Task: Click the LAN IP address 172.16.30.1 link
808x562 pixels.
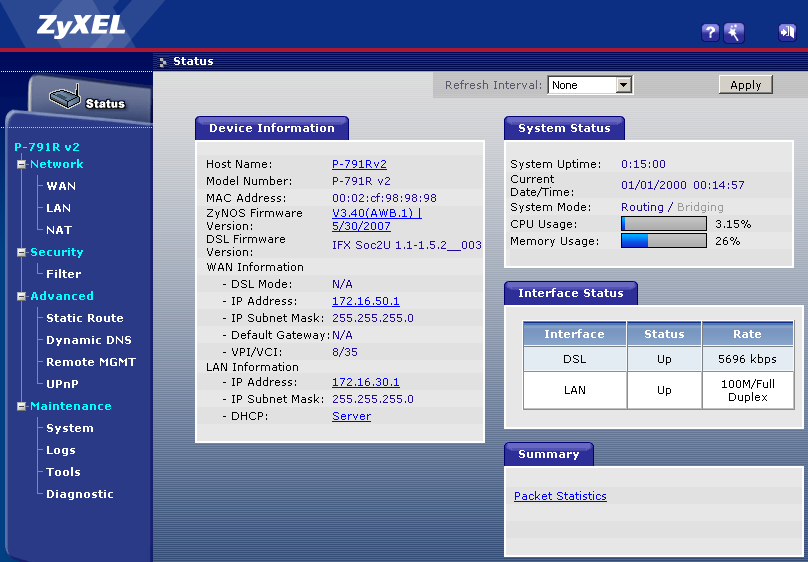Action: (366, 382)
